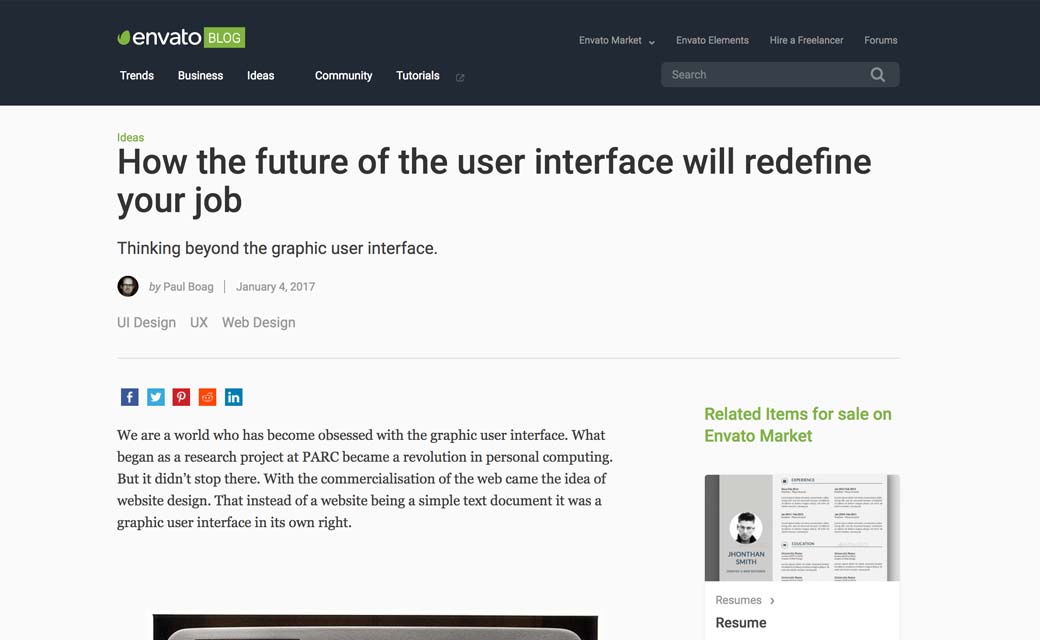Go to the Community section
Image resolution: width=1040 pixels, height=640 pixels.
(x=343, y=76)
